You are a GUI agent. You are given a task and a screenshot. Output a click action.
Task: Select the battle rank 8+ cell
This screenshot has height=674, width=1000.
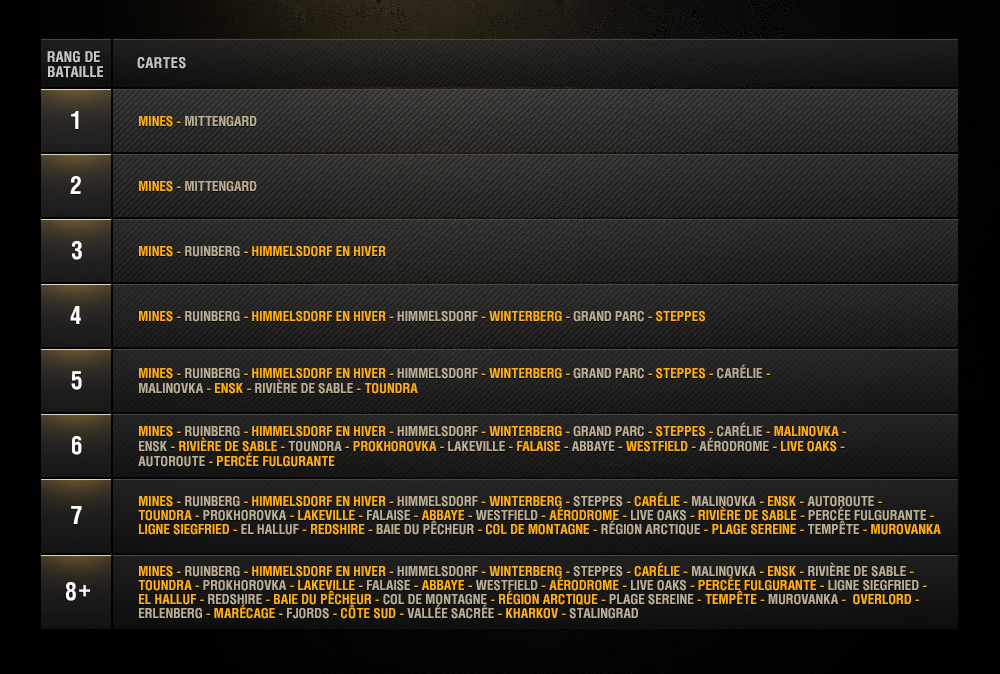tap(76, 592)
